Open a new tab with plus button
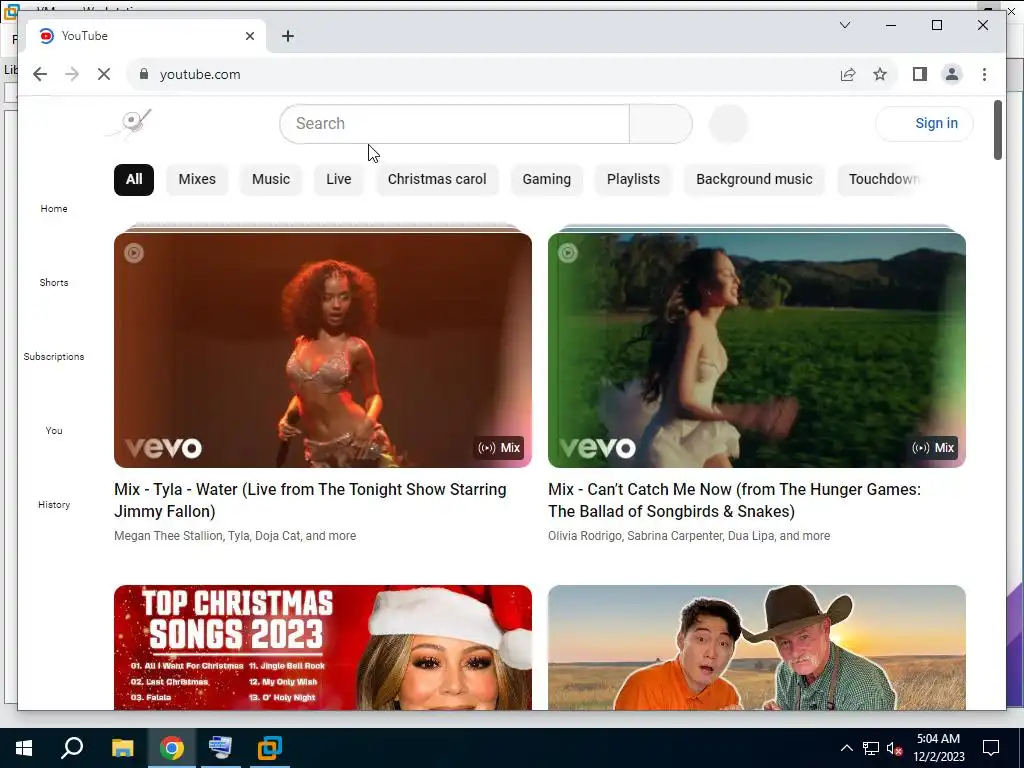The height and width of the screenshot is (768, 1024). point(288,36)
